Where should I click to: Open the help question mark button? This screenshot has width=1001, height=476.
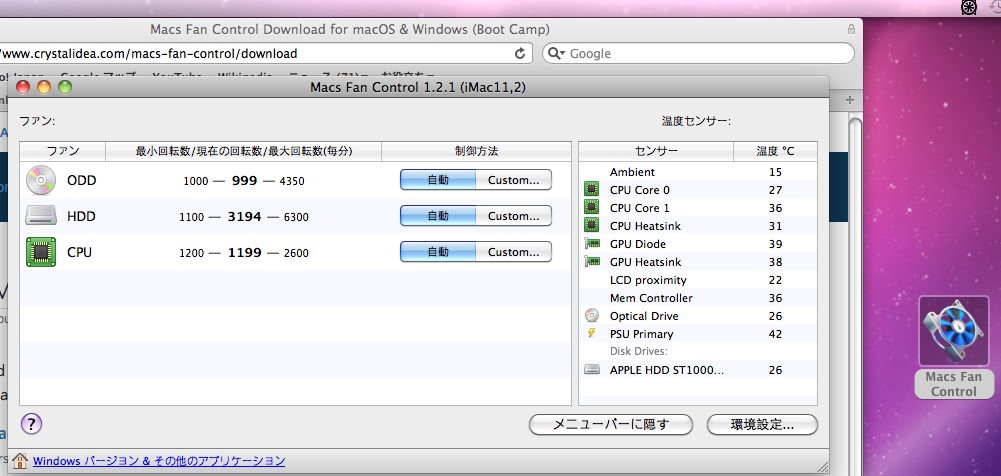point(31,424)
